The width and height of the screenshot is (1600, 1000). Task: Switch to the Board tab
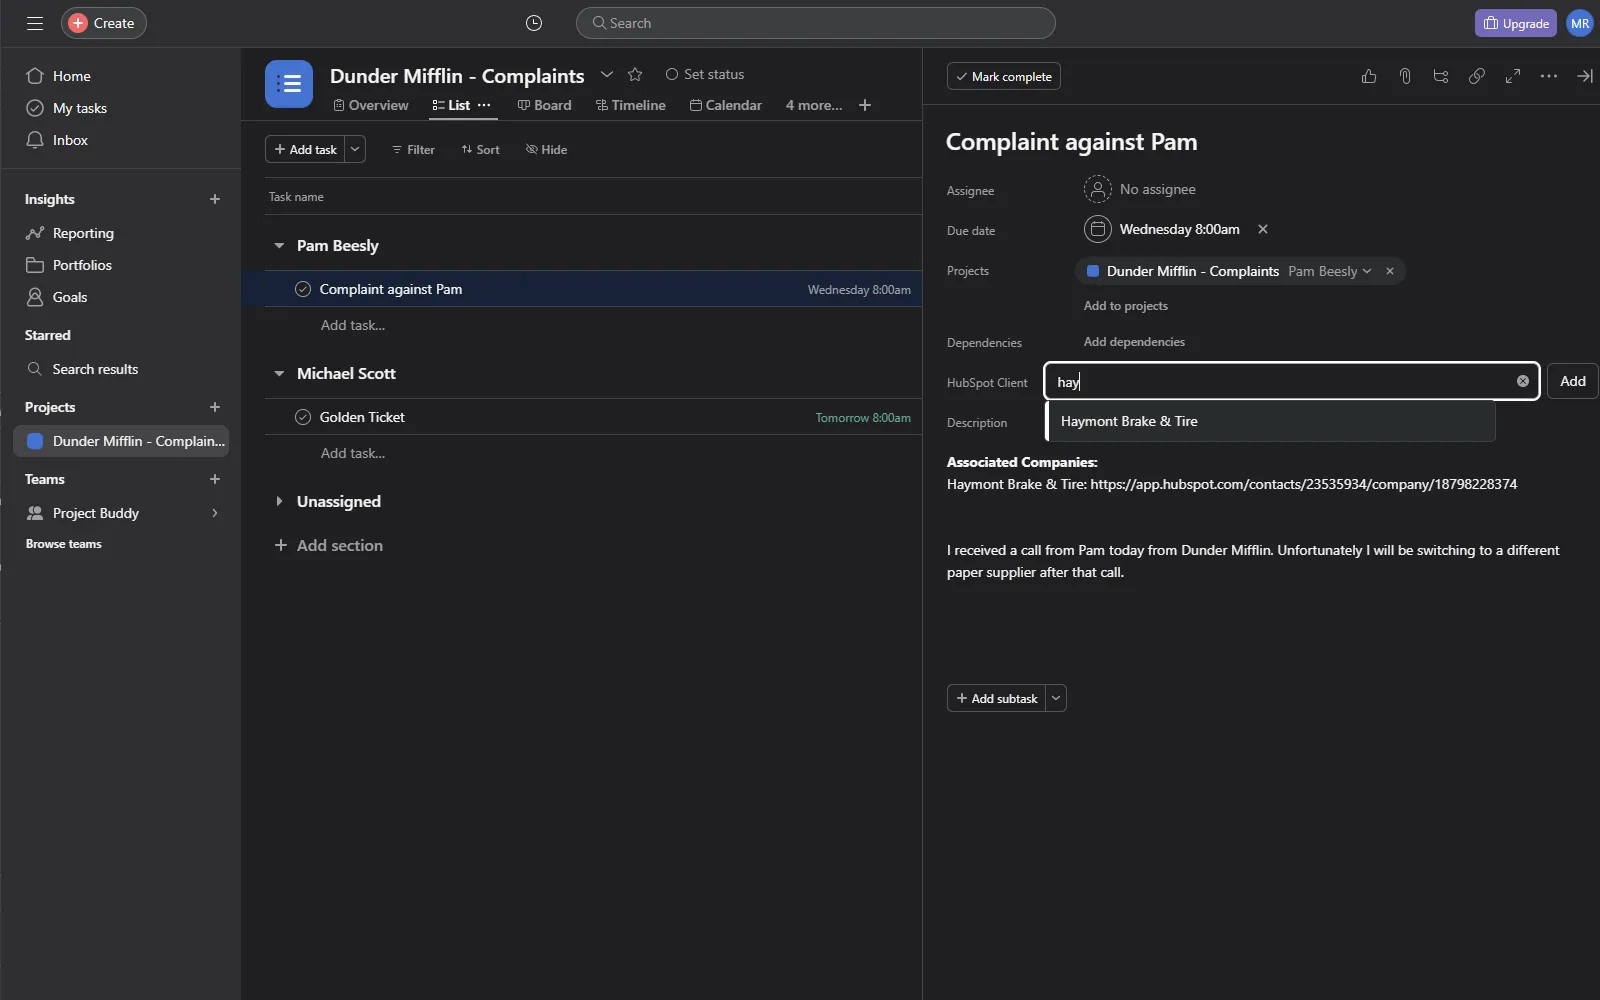[x=544, y=105]
